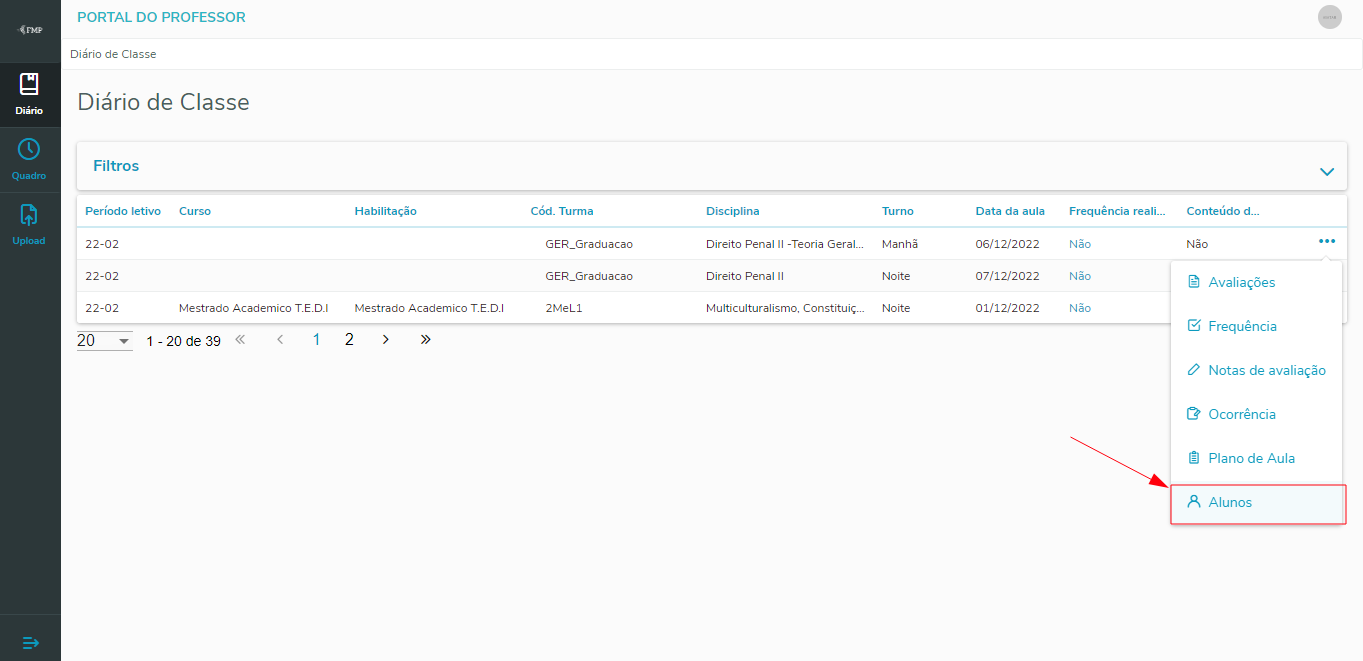Click the date 01/12/2022
Image resolution: width=1363 pixels, height=661 pixels.
[1008, 308]
